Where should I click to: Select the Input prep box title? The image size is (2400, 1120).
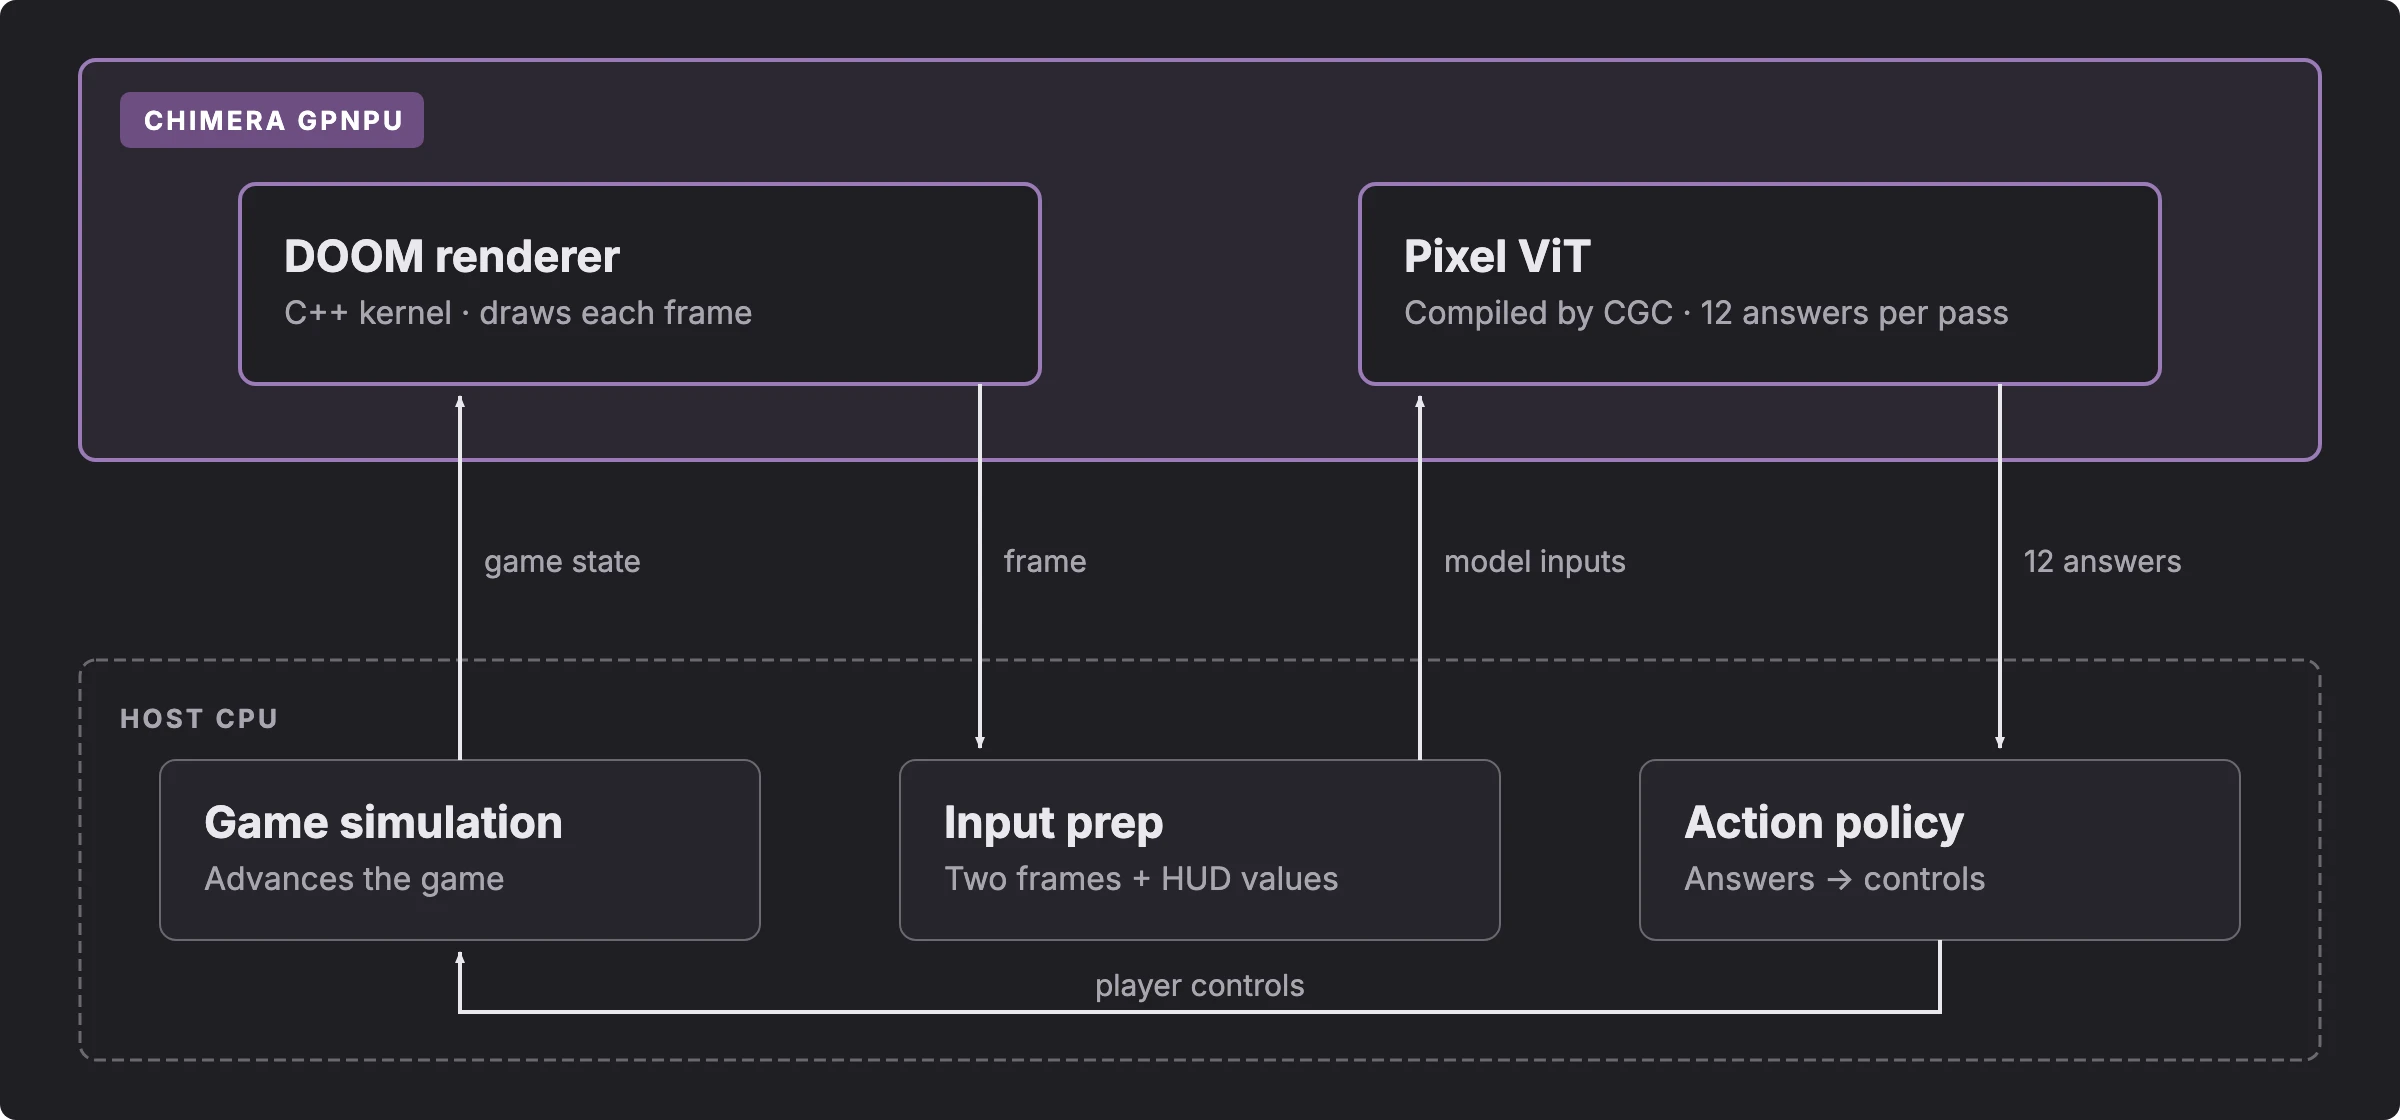(1054, 823)
